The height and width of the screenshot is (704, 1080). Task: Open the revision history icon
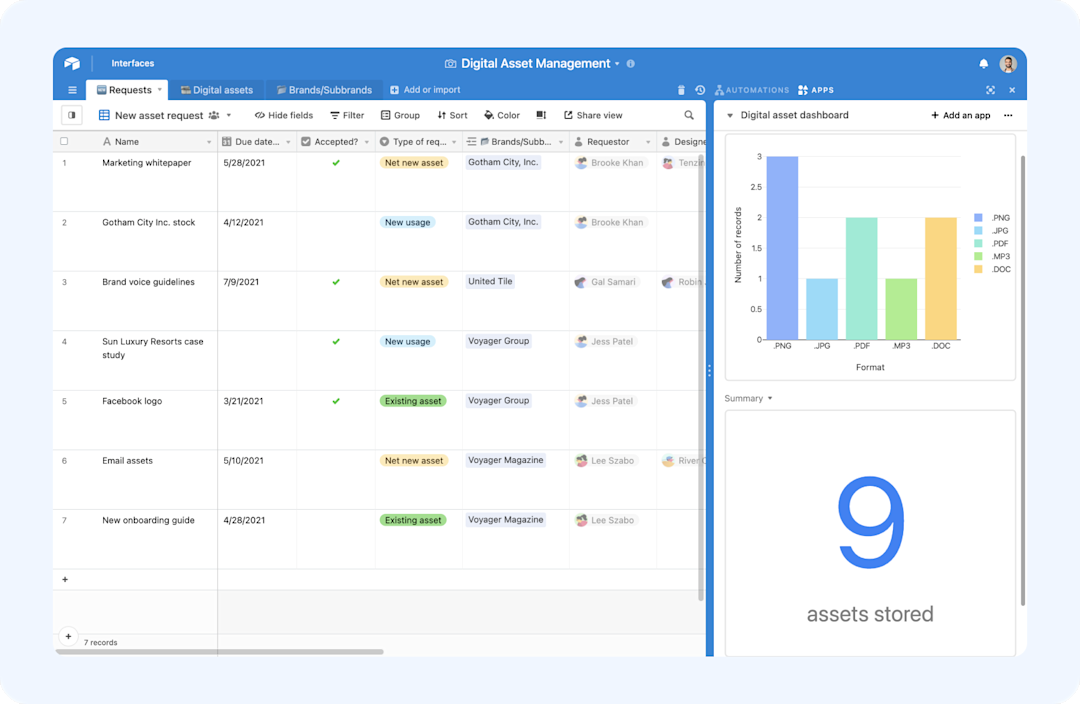tap(701, 90)
